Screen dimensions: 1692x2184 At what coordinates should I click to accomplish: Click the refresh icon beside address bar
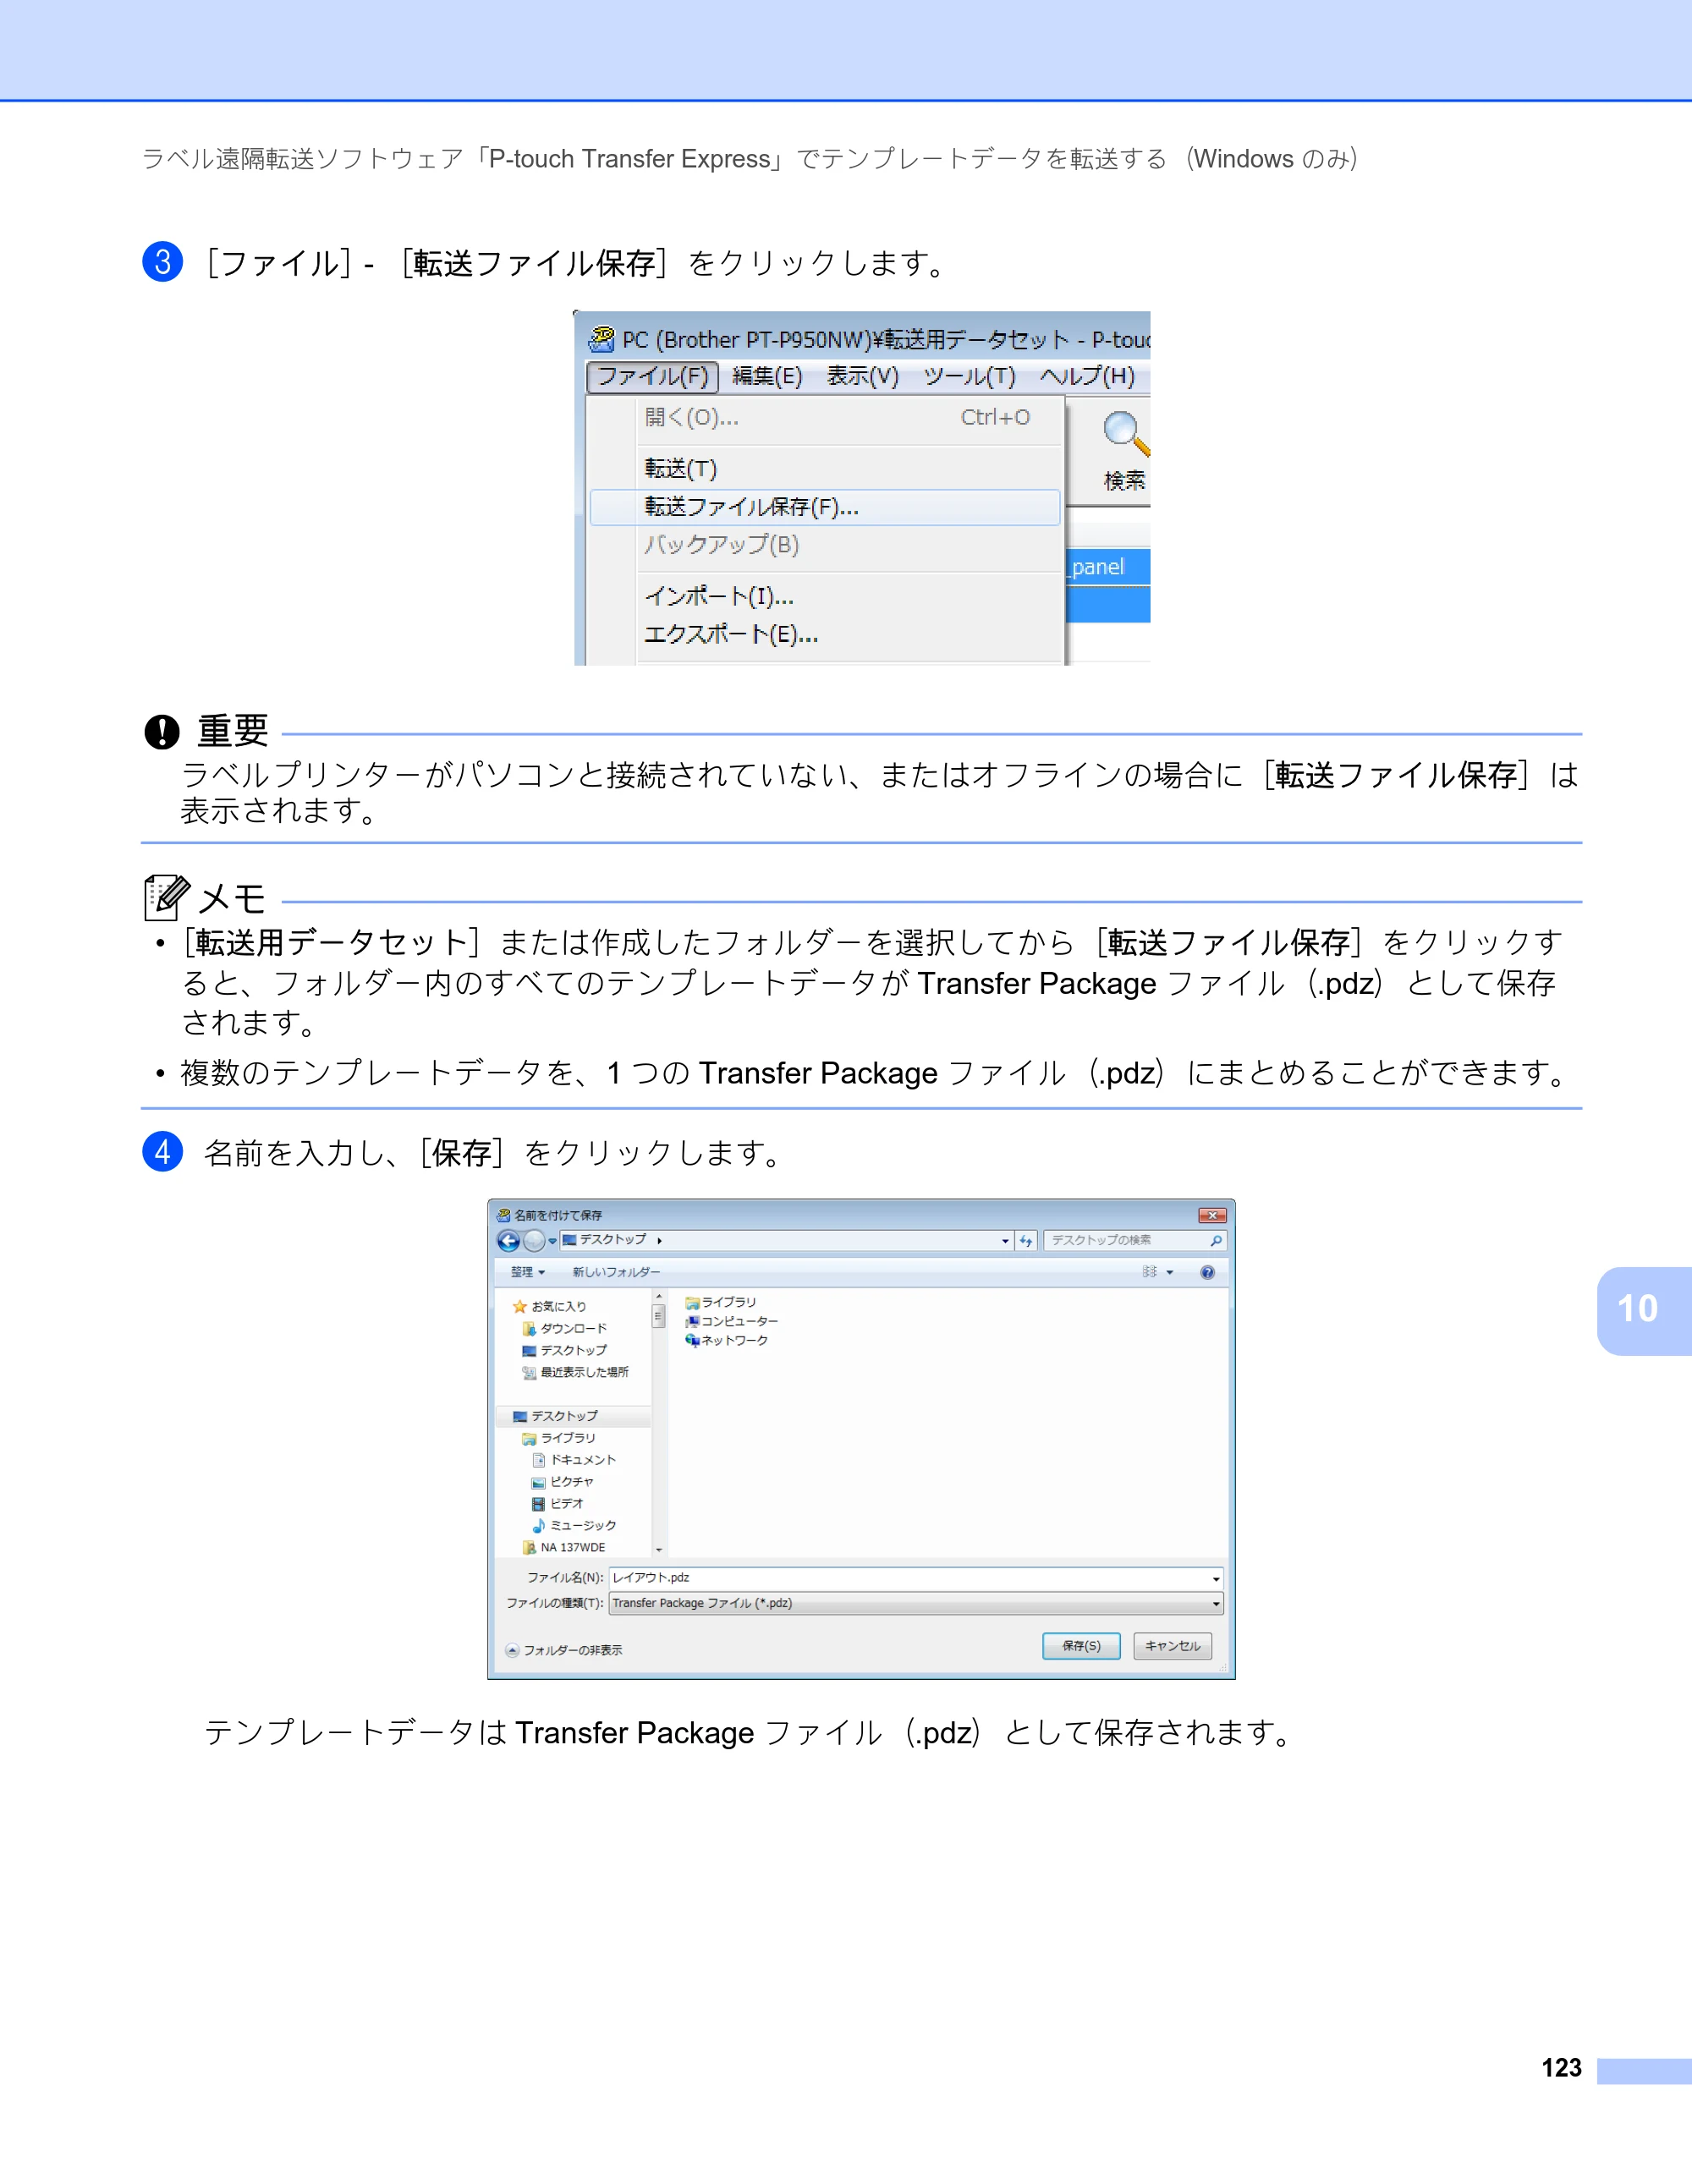click(1026, 1241)
